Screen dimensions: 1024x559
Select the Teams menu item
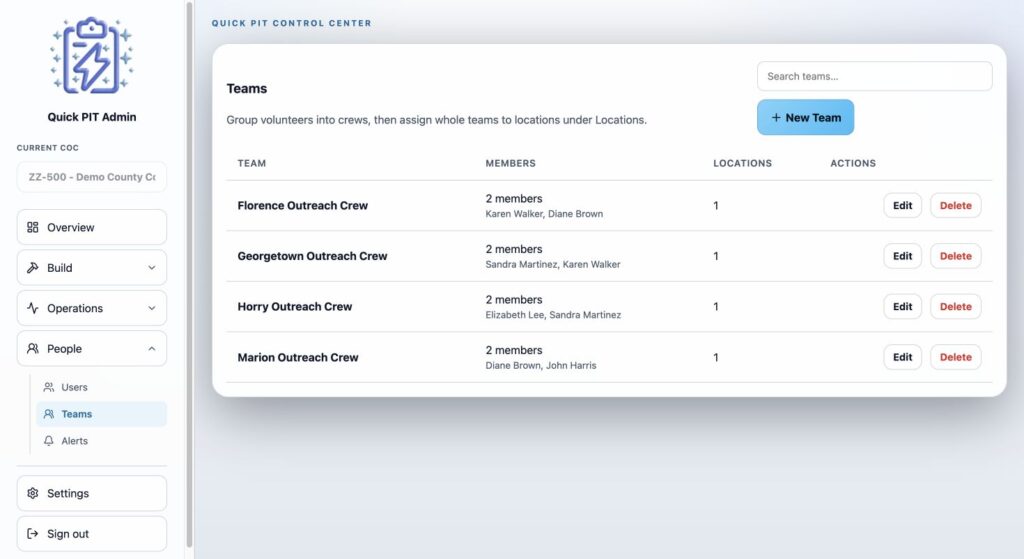coord(101,414)
